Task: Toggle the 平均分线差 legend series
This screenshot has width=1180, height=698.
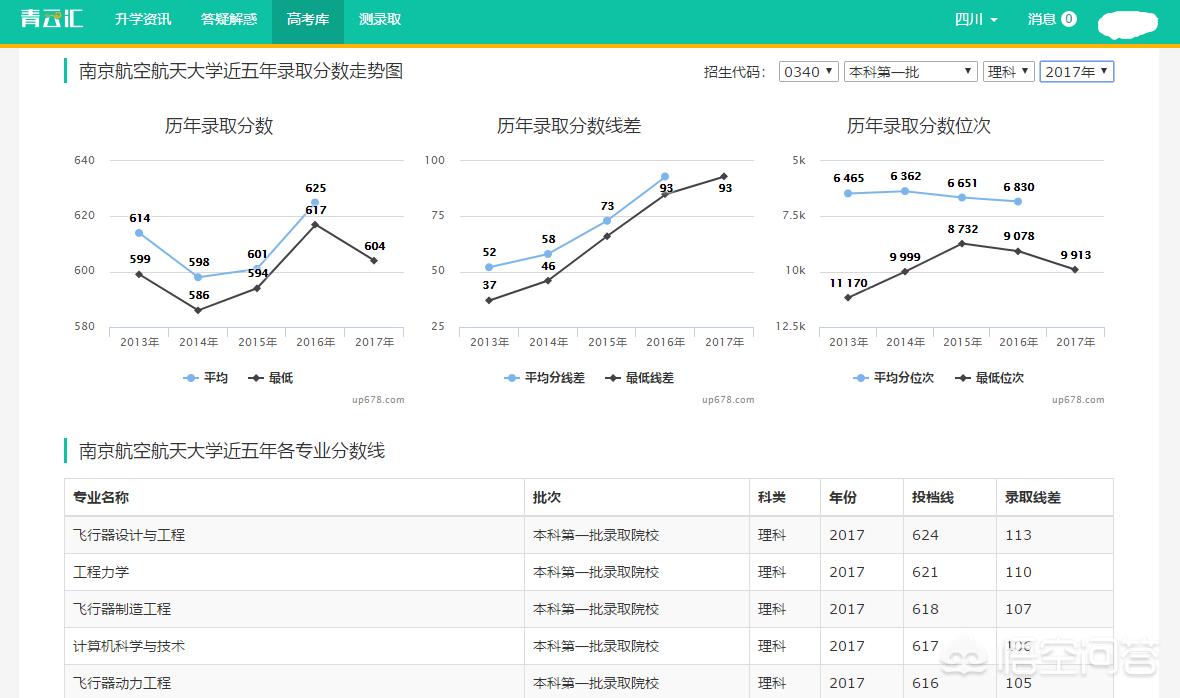Action: point(544,378)
